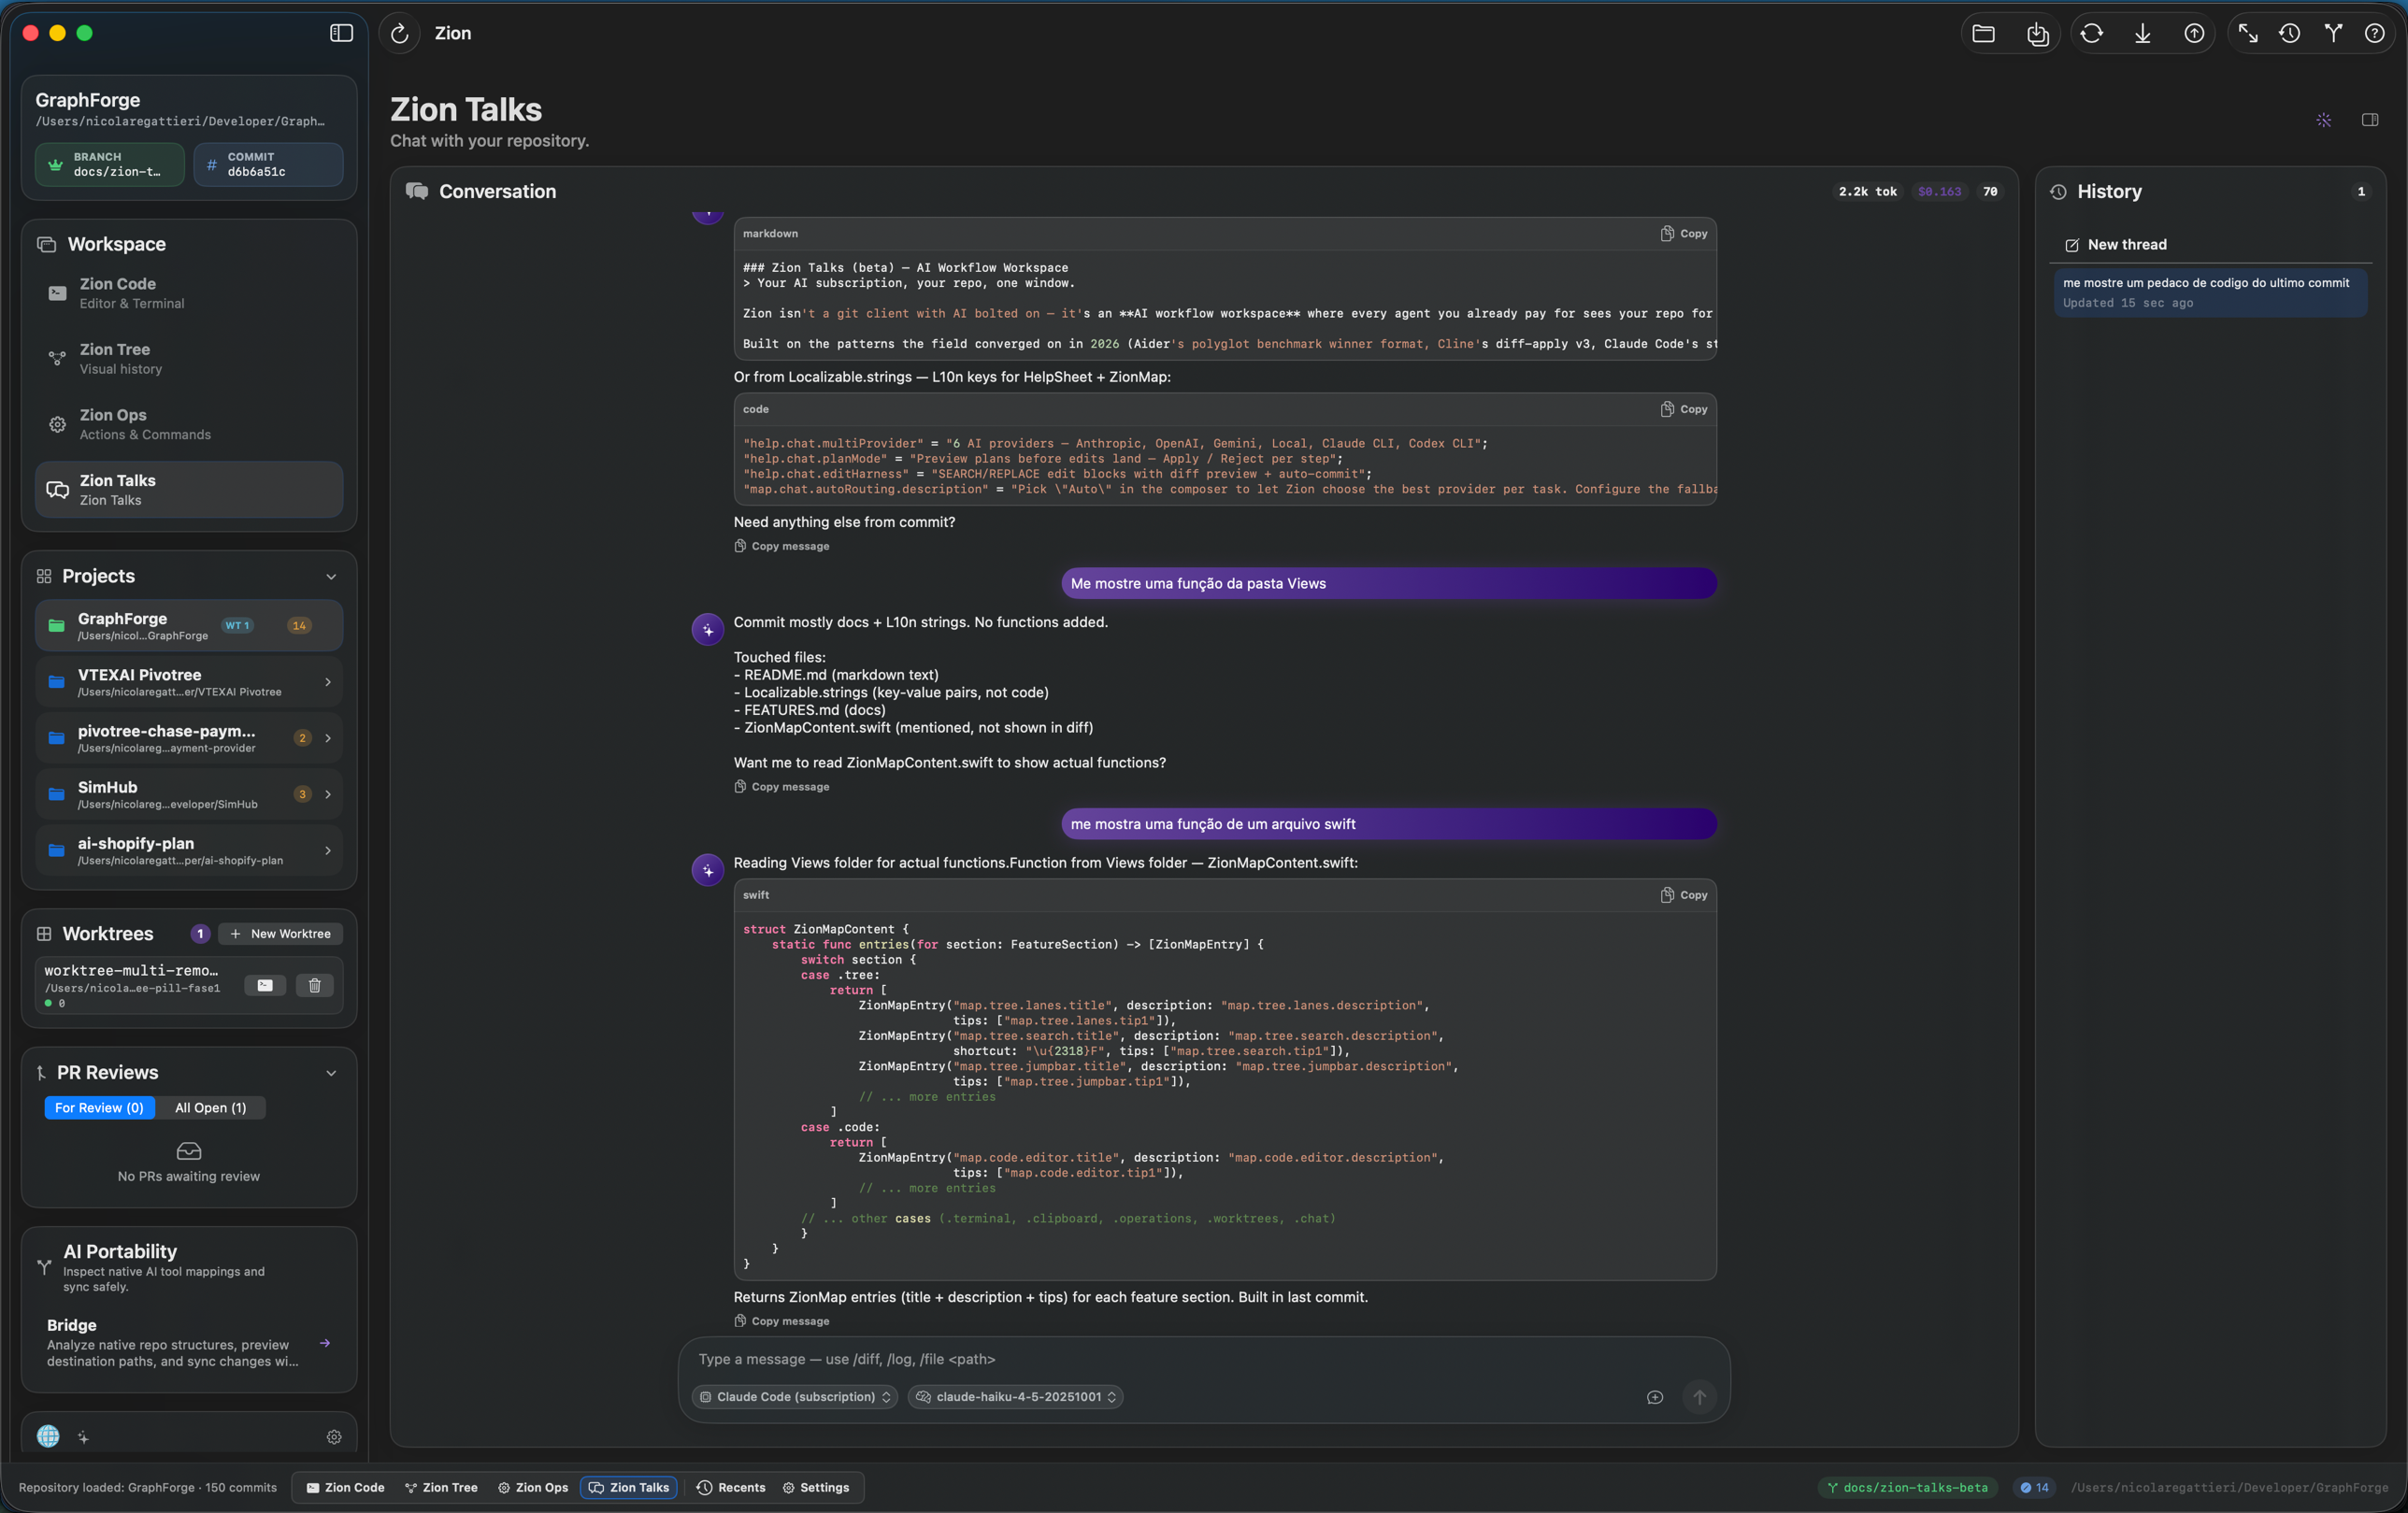Viewport: 2408px width, 1513px height.
Task: Open 'me mostre um pedaco de codigo' thread
Action: [x=2210, y=292]
